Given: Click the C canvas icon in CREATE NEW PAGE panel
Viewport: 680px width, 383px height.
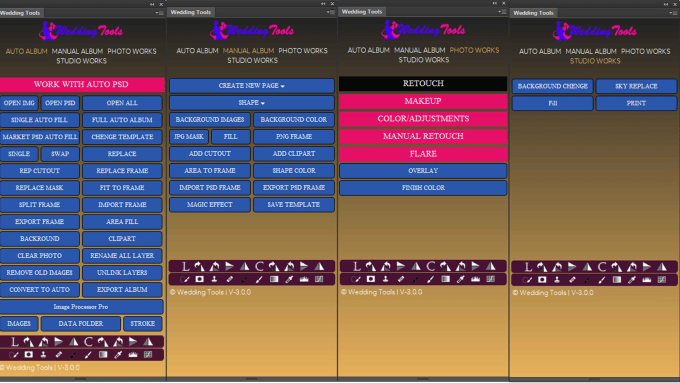Looking at the screenshot, I should [259, 266].
